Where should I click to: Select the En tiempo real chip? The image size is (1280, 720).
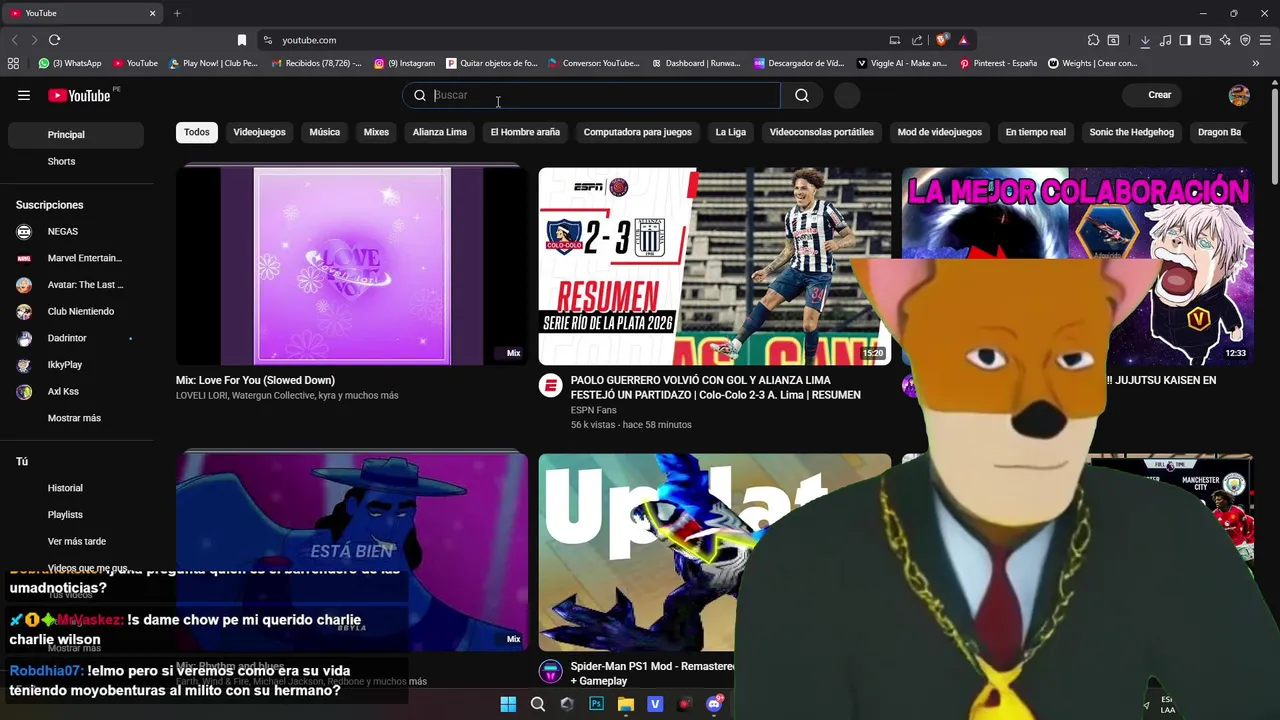[x=1035, y=132]
